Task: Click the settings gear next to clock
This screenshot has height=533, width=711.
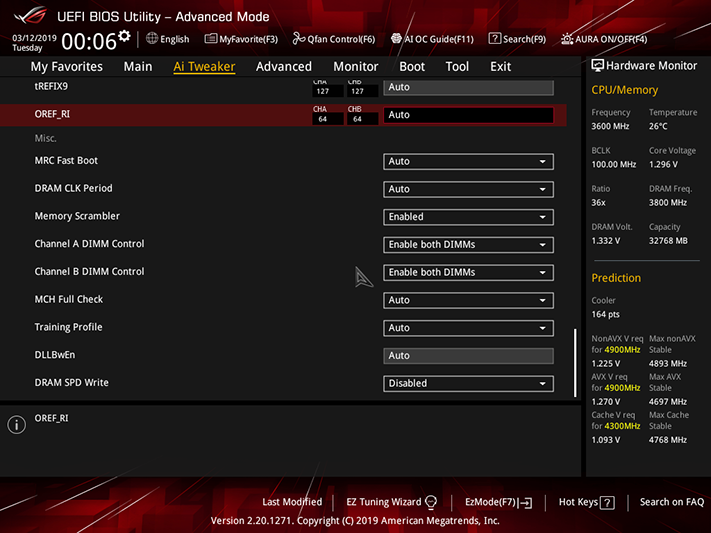Action: tap(124, 36)
